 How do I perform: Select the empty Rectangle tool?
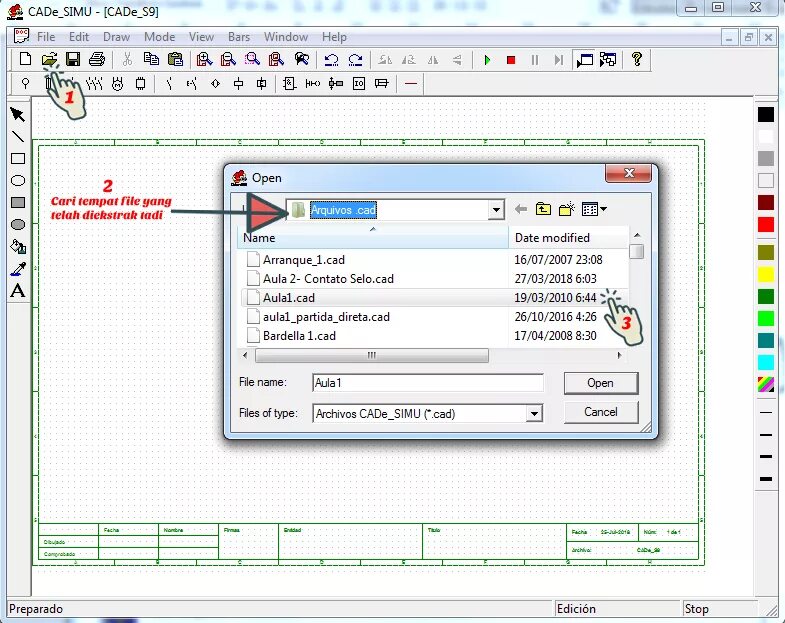pyautogui.click(x=18, y=159)
